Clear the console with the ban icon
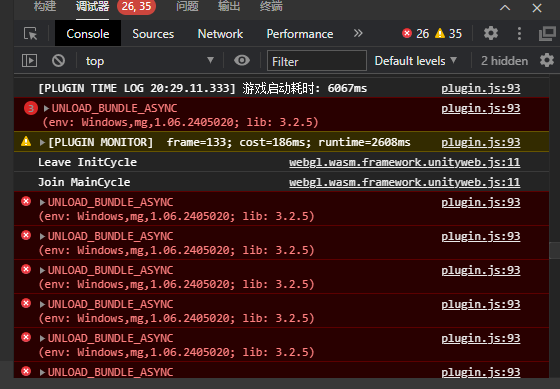560x389 pixels. click(58, 60)
